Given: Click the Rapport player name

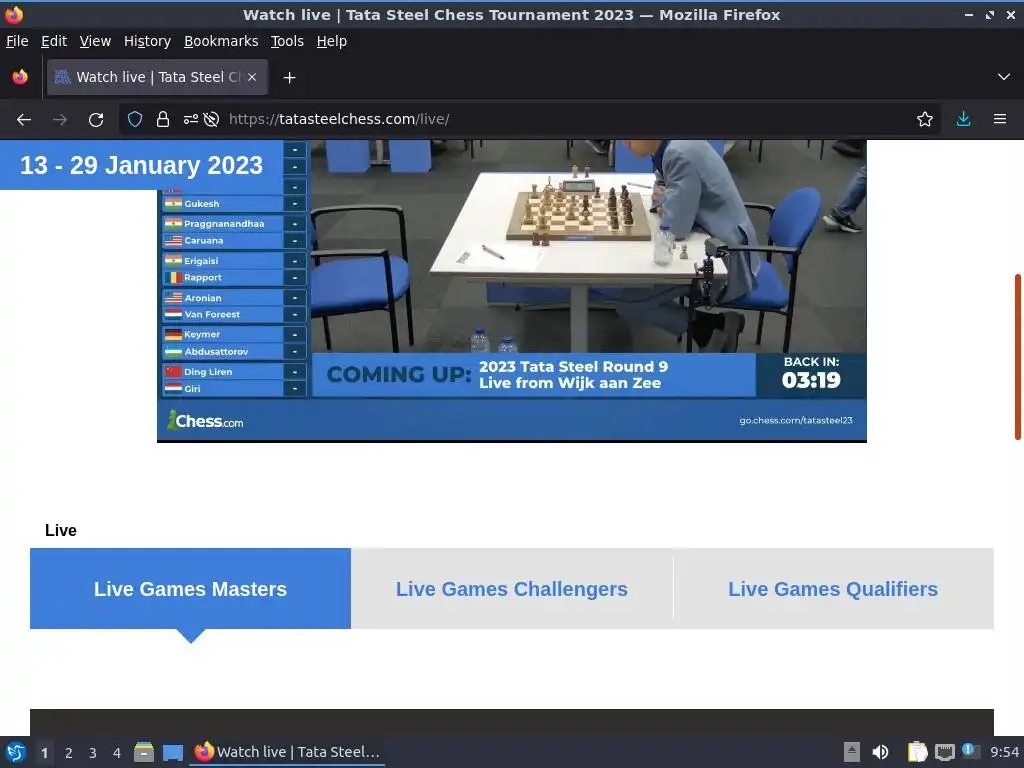Looking at the screenshot, I should click(x=203, y=278).
